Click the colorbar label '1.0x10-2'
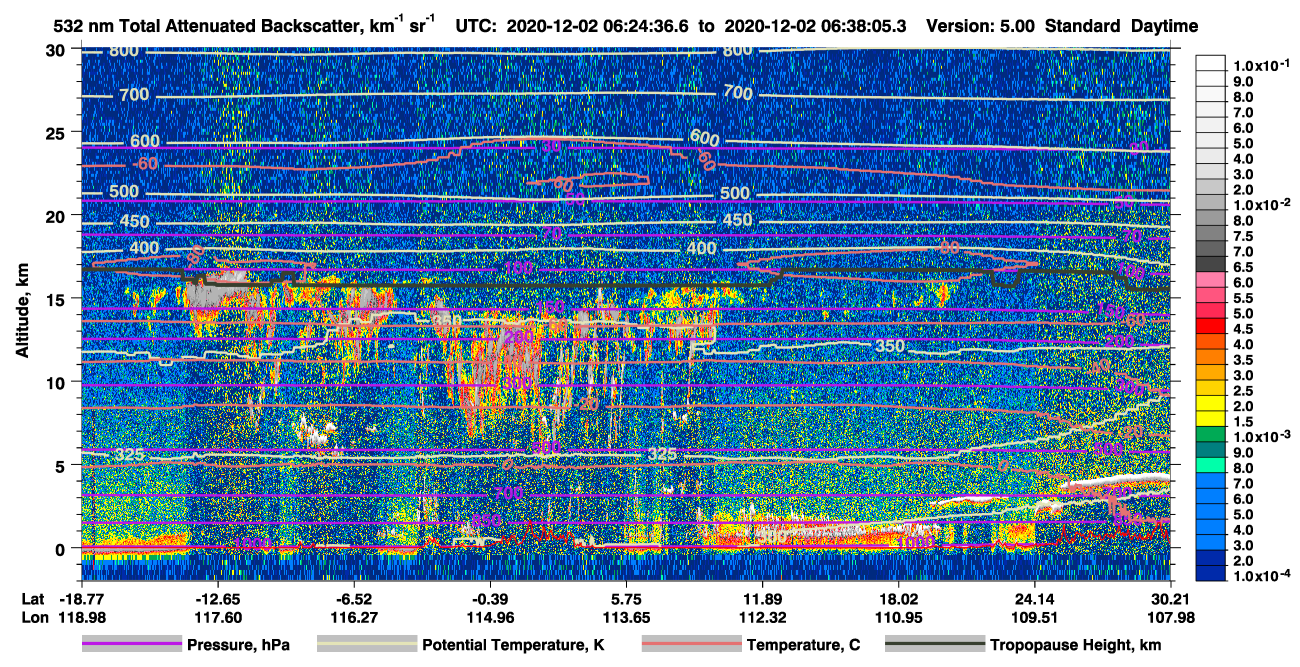Image resolution: width=1300 pixels, height=667 pixels. click(x=1264, y=204)
